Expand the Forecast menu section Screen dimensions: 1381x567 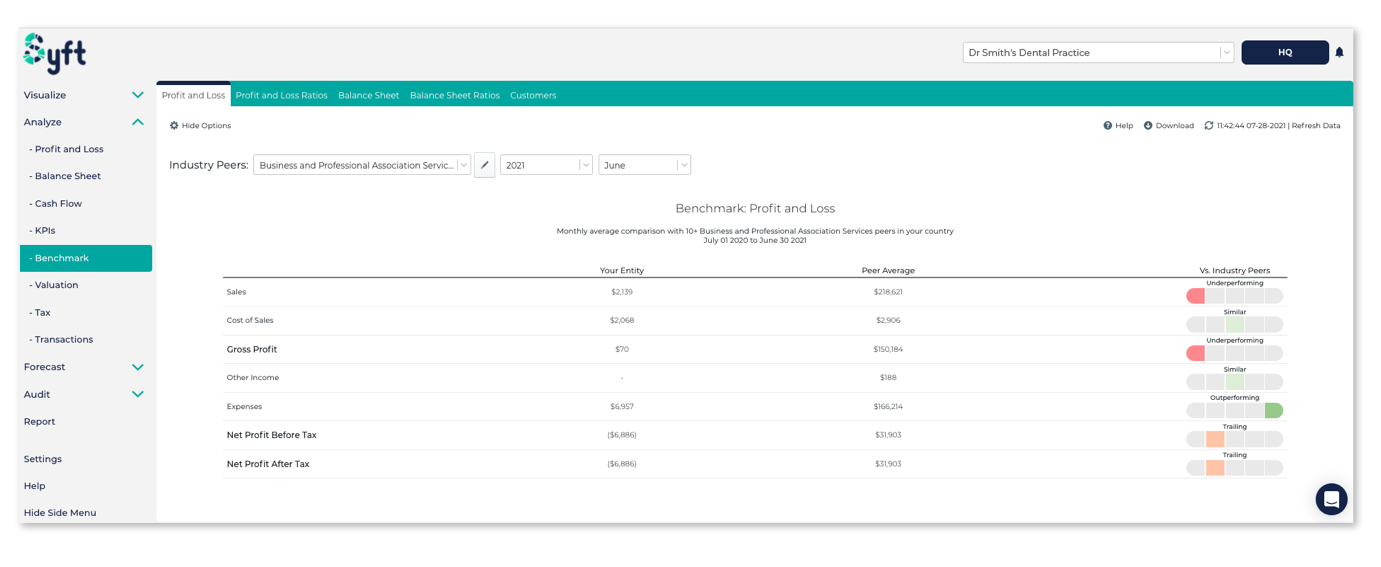tap(85, 367)
